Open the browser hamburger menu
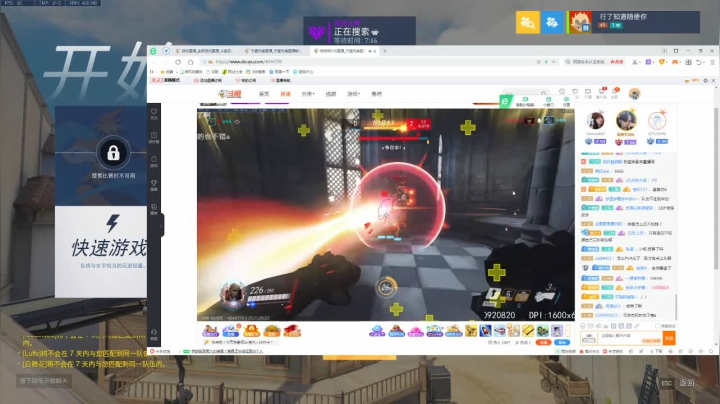The width and height of the screenshot is (720, 404). 712,62
